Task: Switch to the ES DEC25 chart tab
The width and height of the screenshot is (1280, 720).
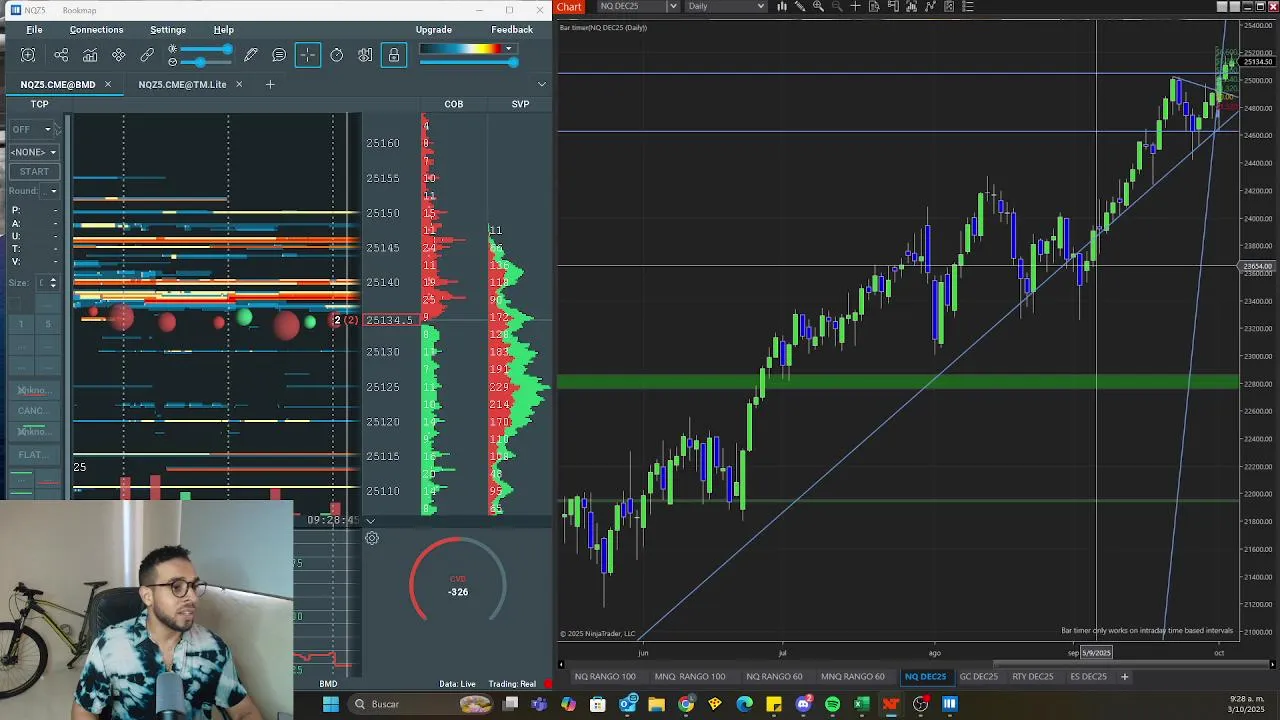Action: [1089, 677]
